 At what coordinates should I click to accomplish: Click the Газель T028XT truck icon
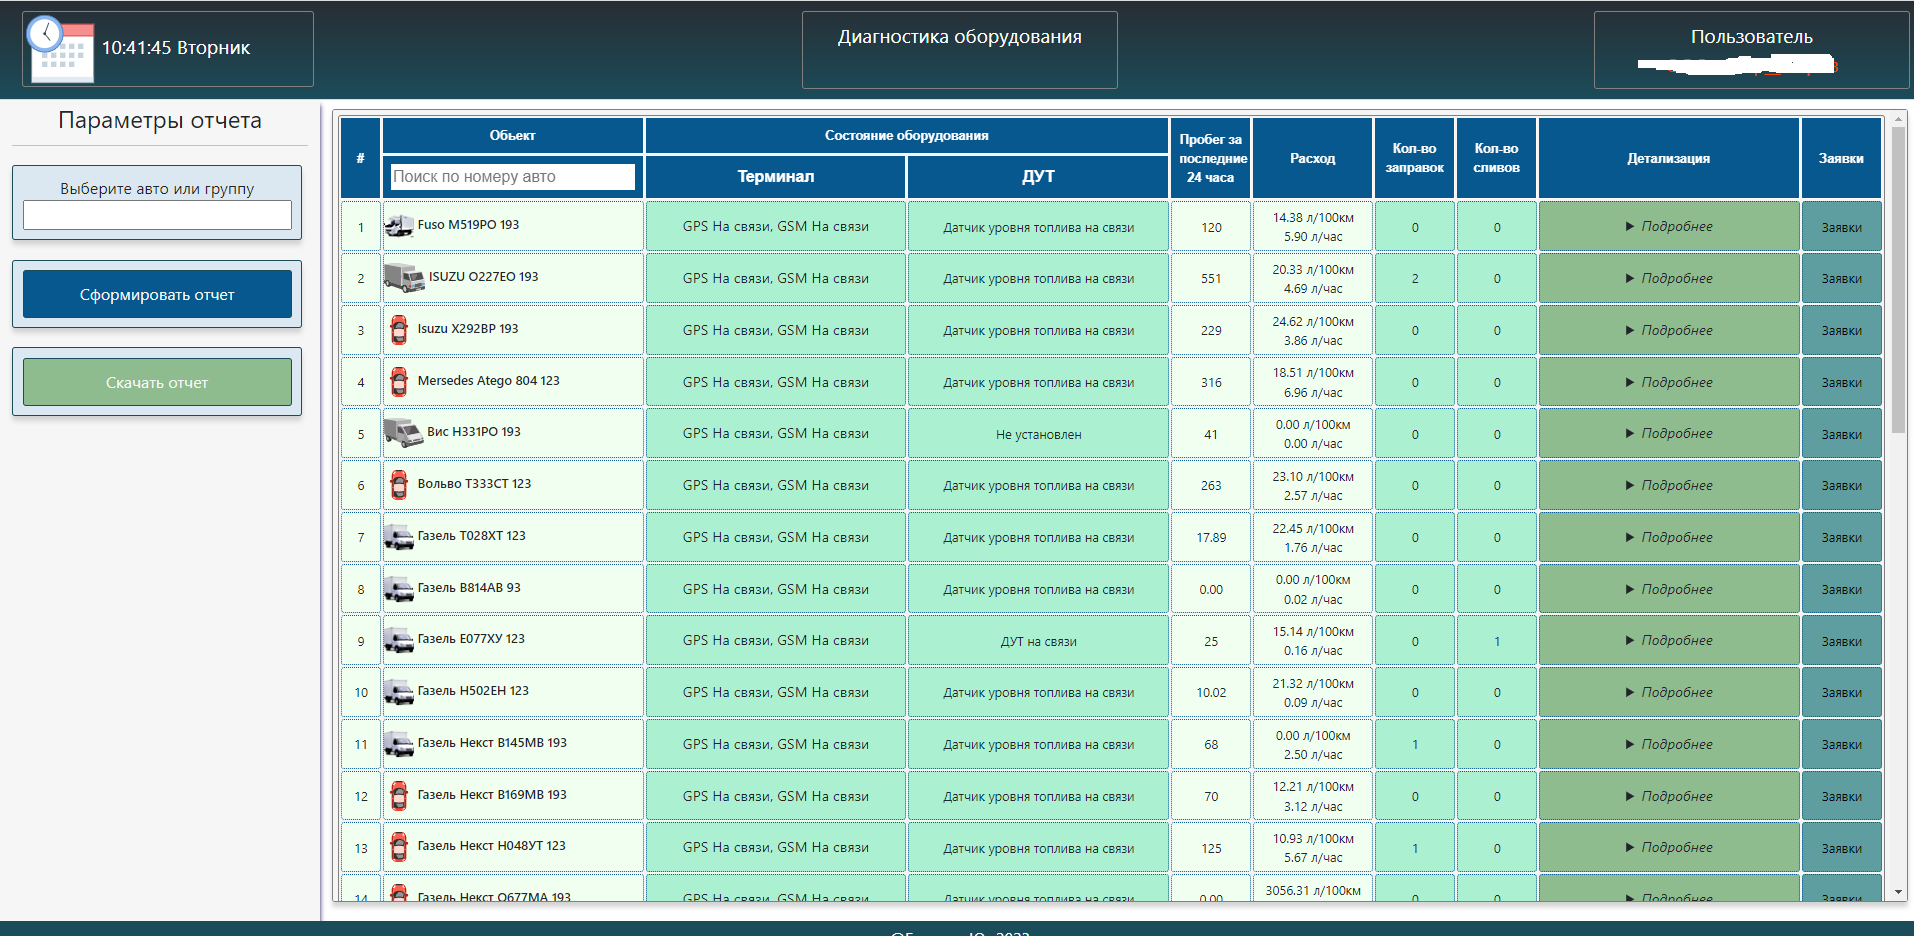(x=399, y=537)
